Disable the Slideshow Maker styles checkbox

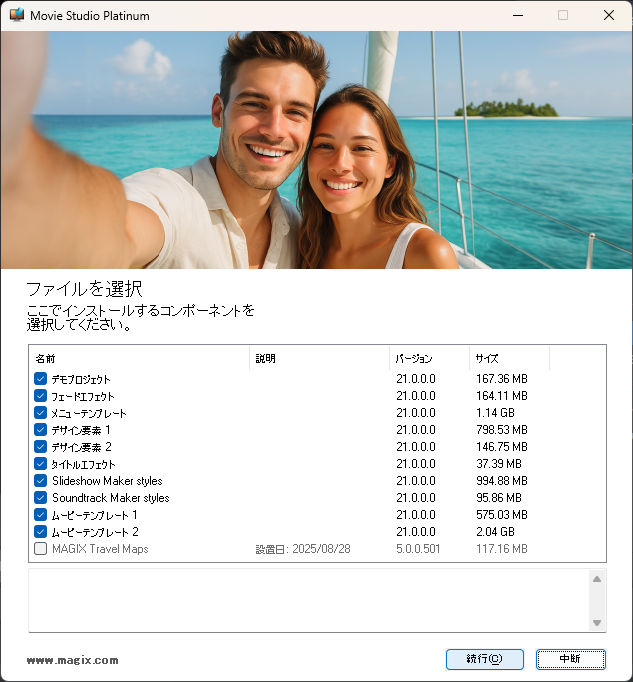(40, 481)
